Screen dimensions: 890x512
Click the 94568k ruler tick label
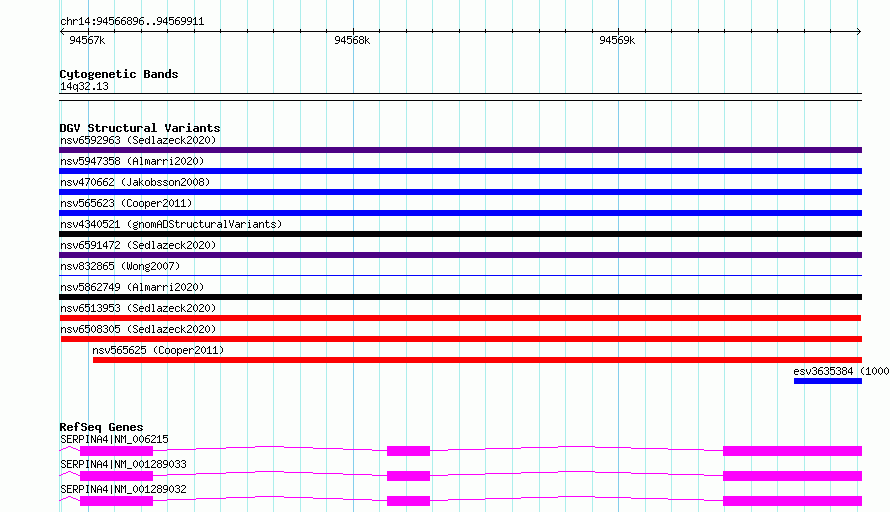pyautogui.click(x=352, y=40)
